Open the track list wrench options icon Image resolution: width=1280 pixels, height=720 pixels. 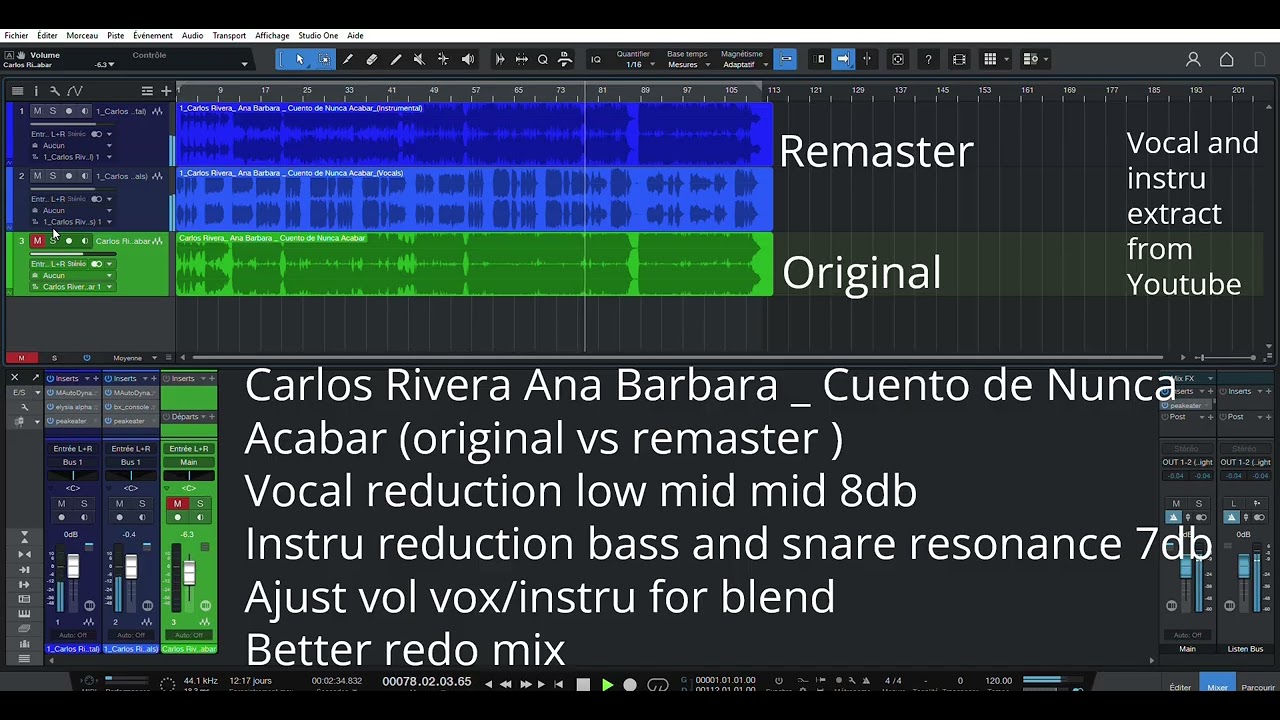coord(55,91)
